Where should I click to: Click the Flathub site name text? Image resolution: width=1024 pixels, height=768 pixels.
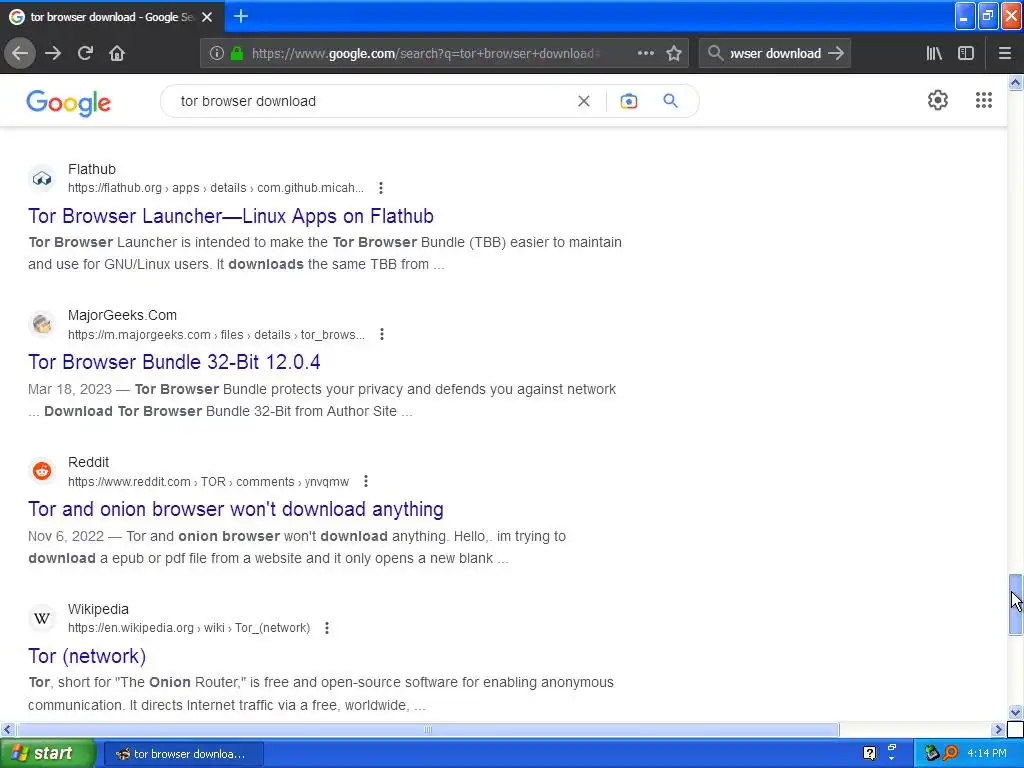[92, 169]
